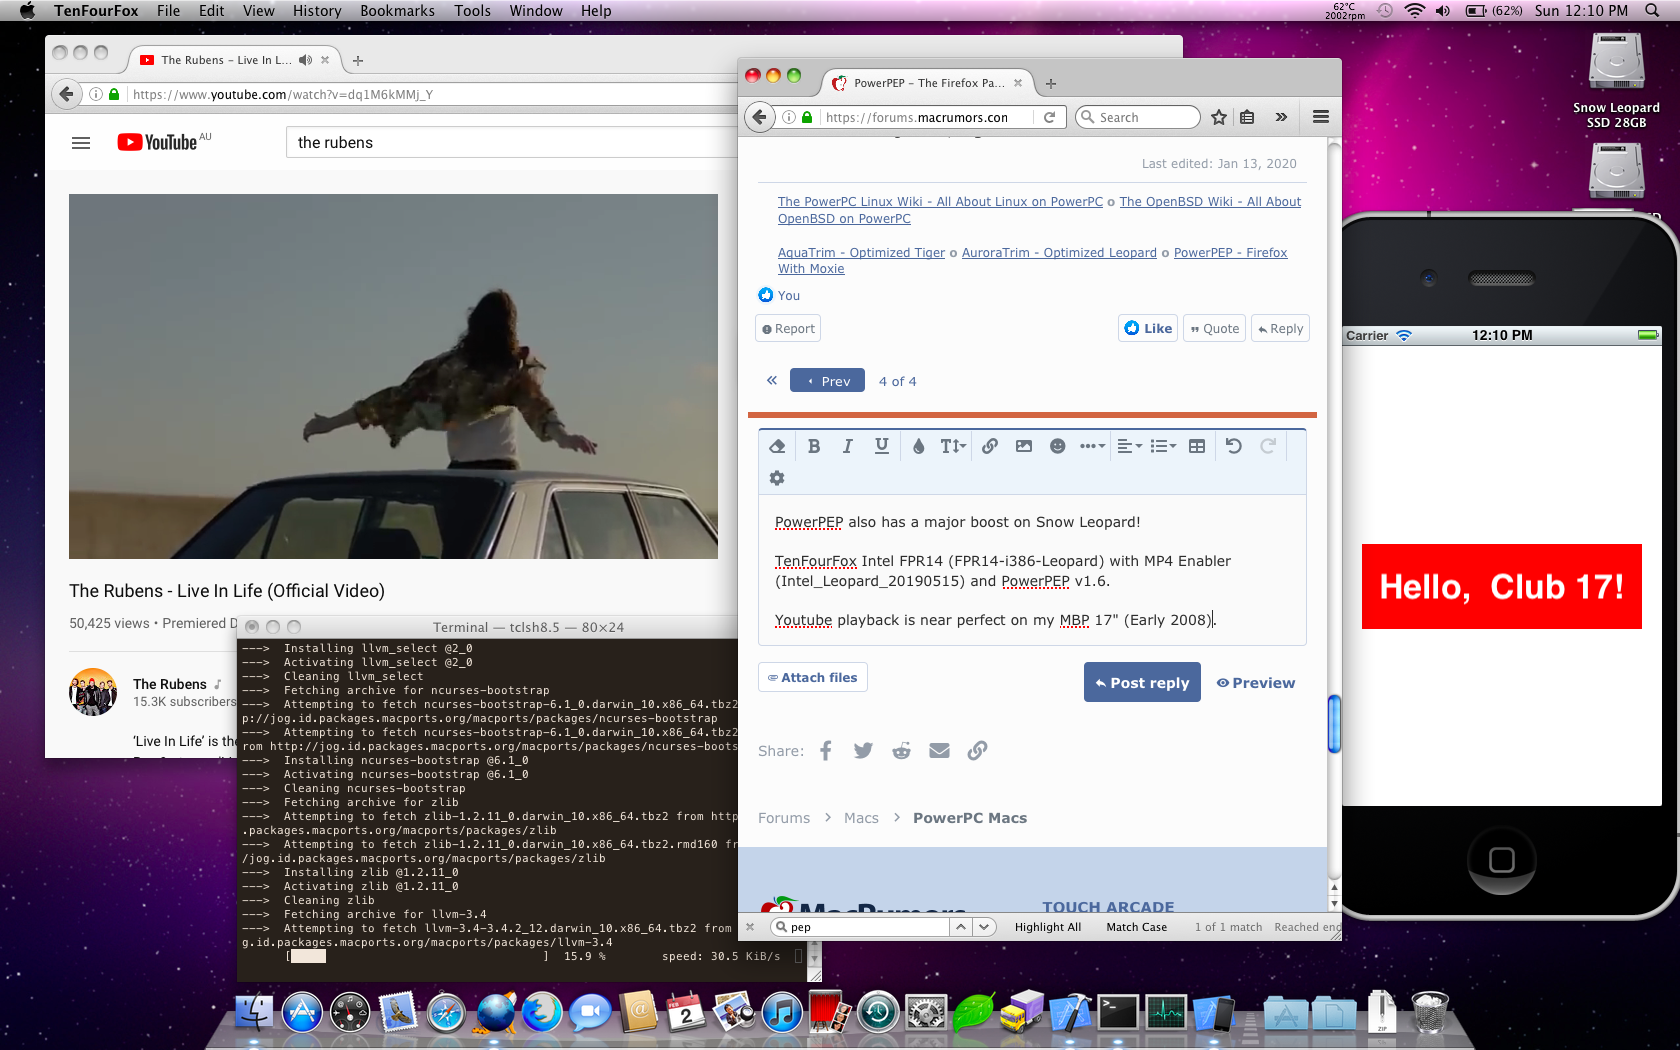The width and height of the screenshot is (1680, 1050).
Task: Share thread via Twitter icon
Action: tap(863, 751)
